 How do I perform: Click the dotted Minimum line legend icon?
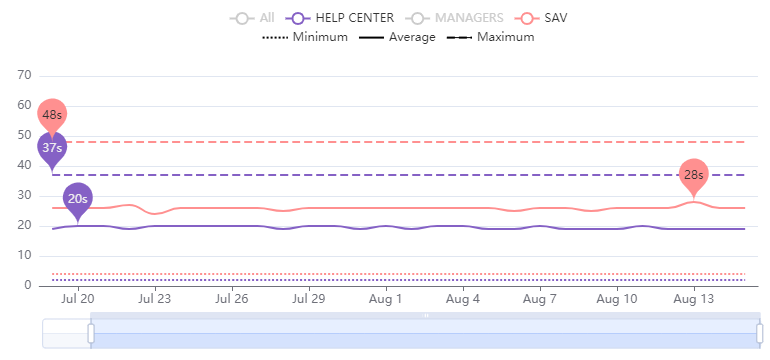(x=275, y=37)
